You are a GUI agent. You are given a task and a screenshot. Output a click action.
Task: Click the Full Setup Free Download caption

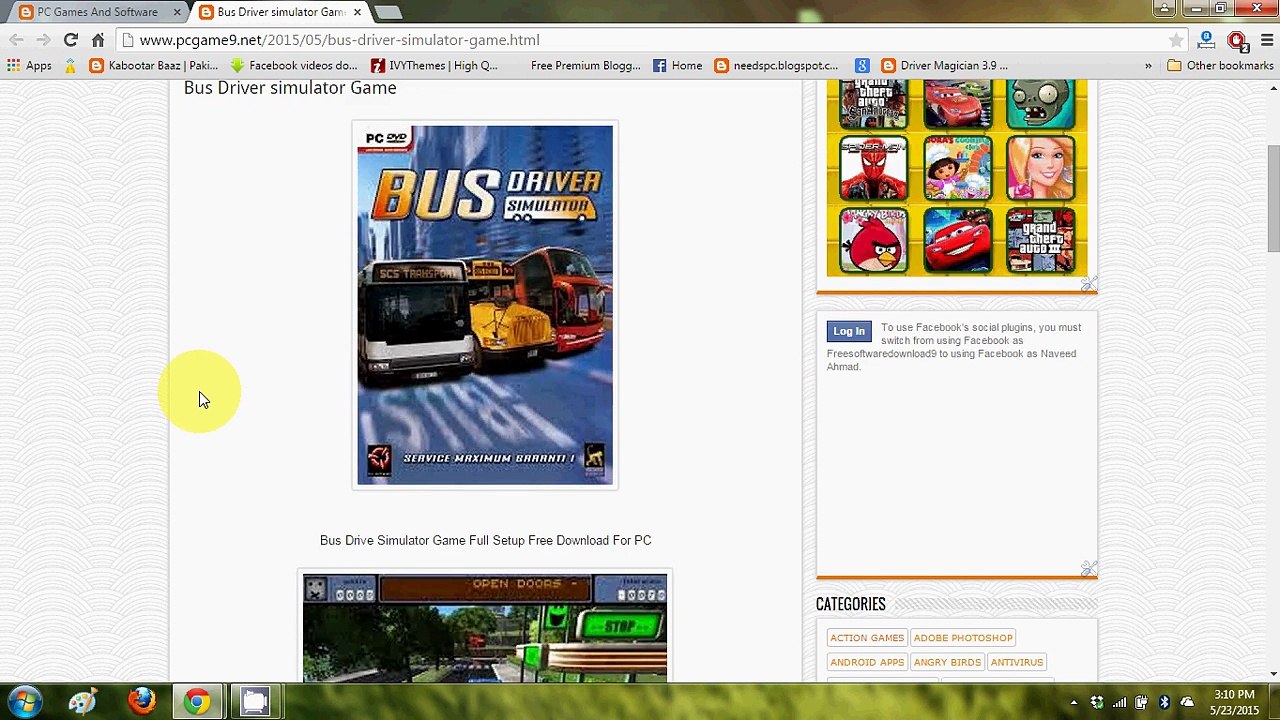click(485, 540)
